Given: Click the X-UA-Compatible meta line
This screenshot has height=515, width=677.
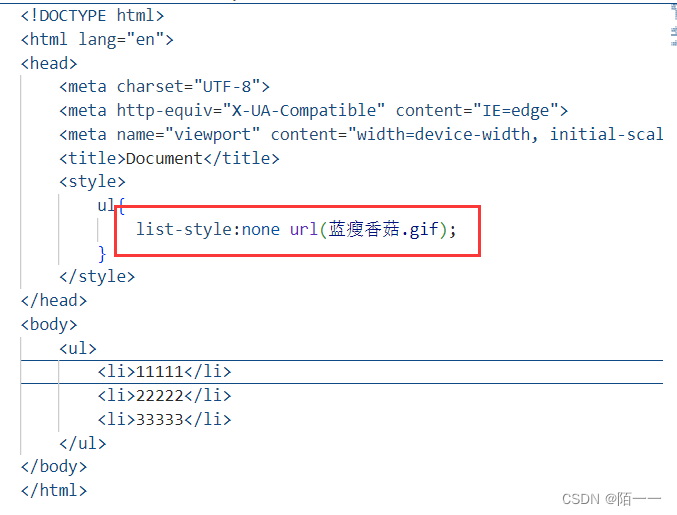Looking at the screenshot, I should 313,111.
